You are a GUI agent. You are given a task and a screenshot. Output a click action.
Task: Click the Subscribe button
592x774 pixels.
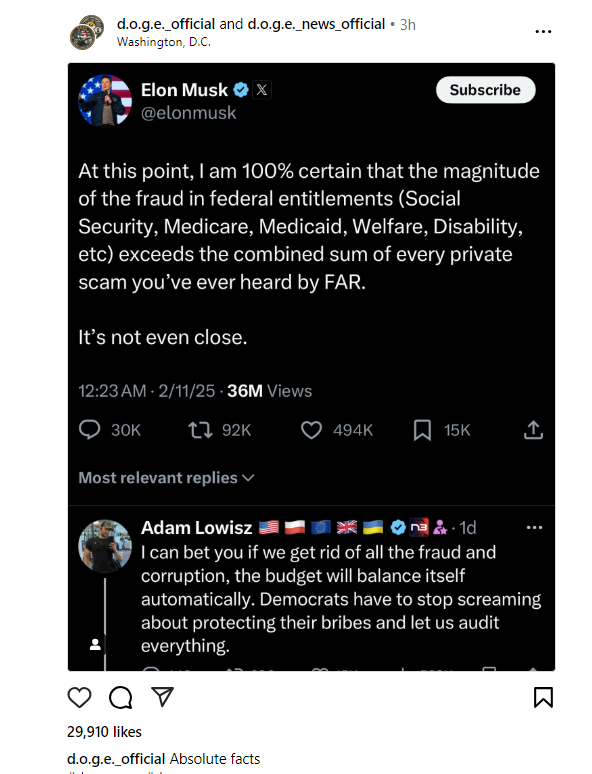pos(485,90)
